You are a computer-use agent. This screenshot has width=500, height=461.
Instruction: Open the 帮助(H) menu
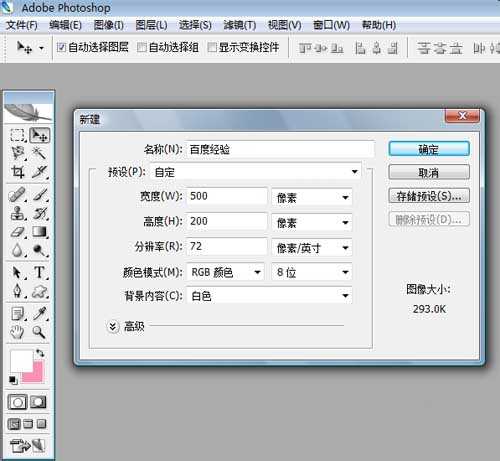[x=379, y=25]
